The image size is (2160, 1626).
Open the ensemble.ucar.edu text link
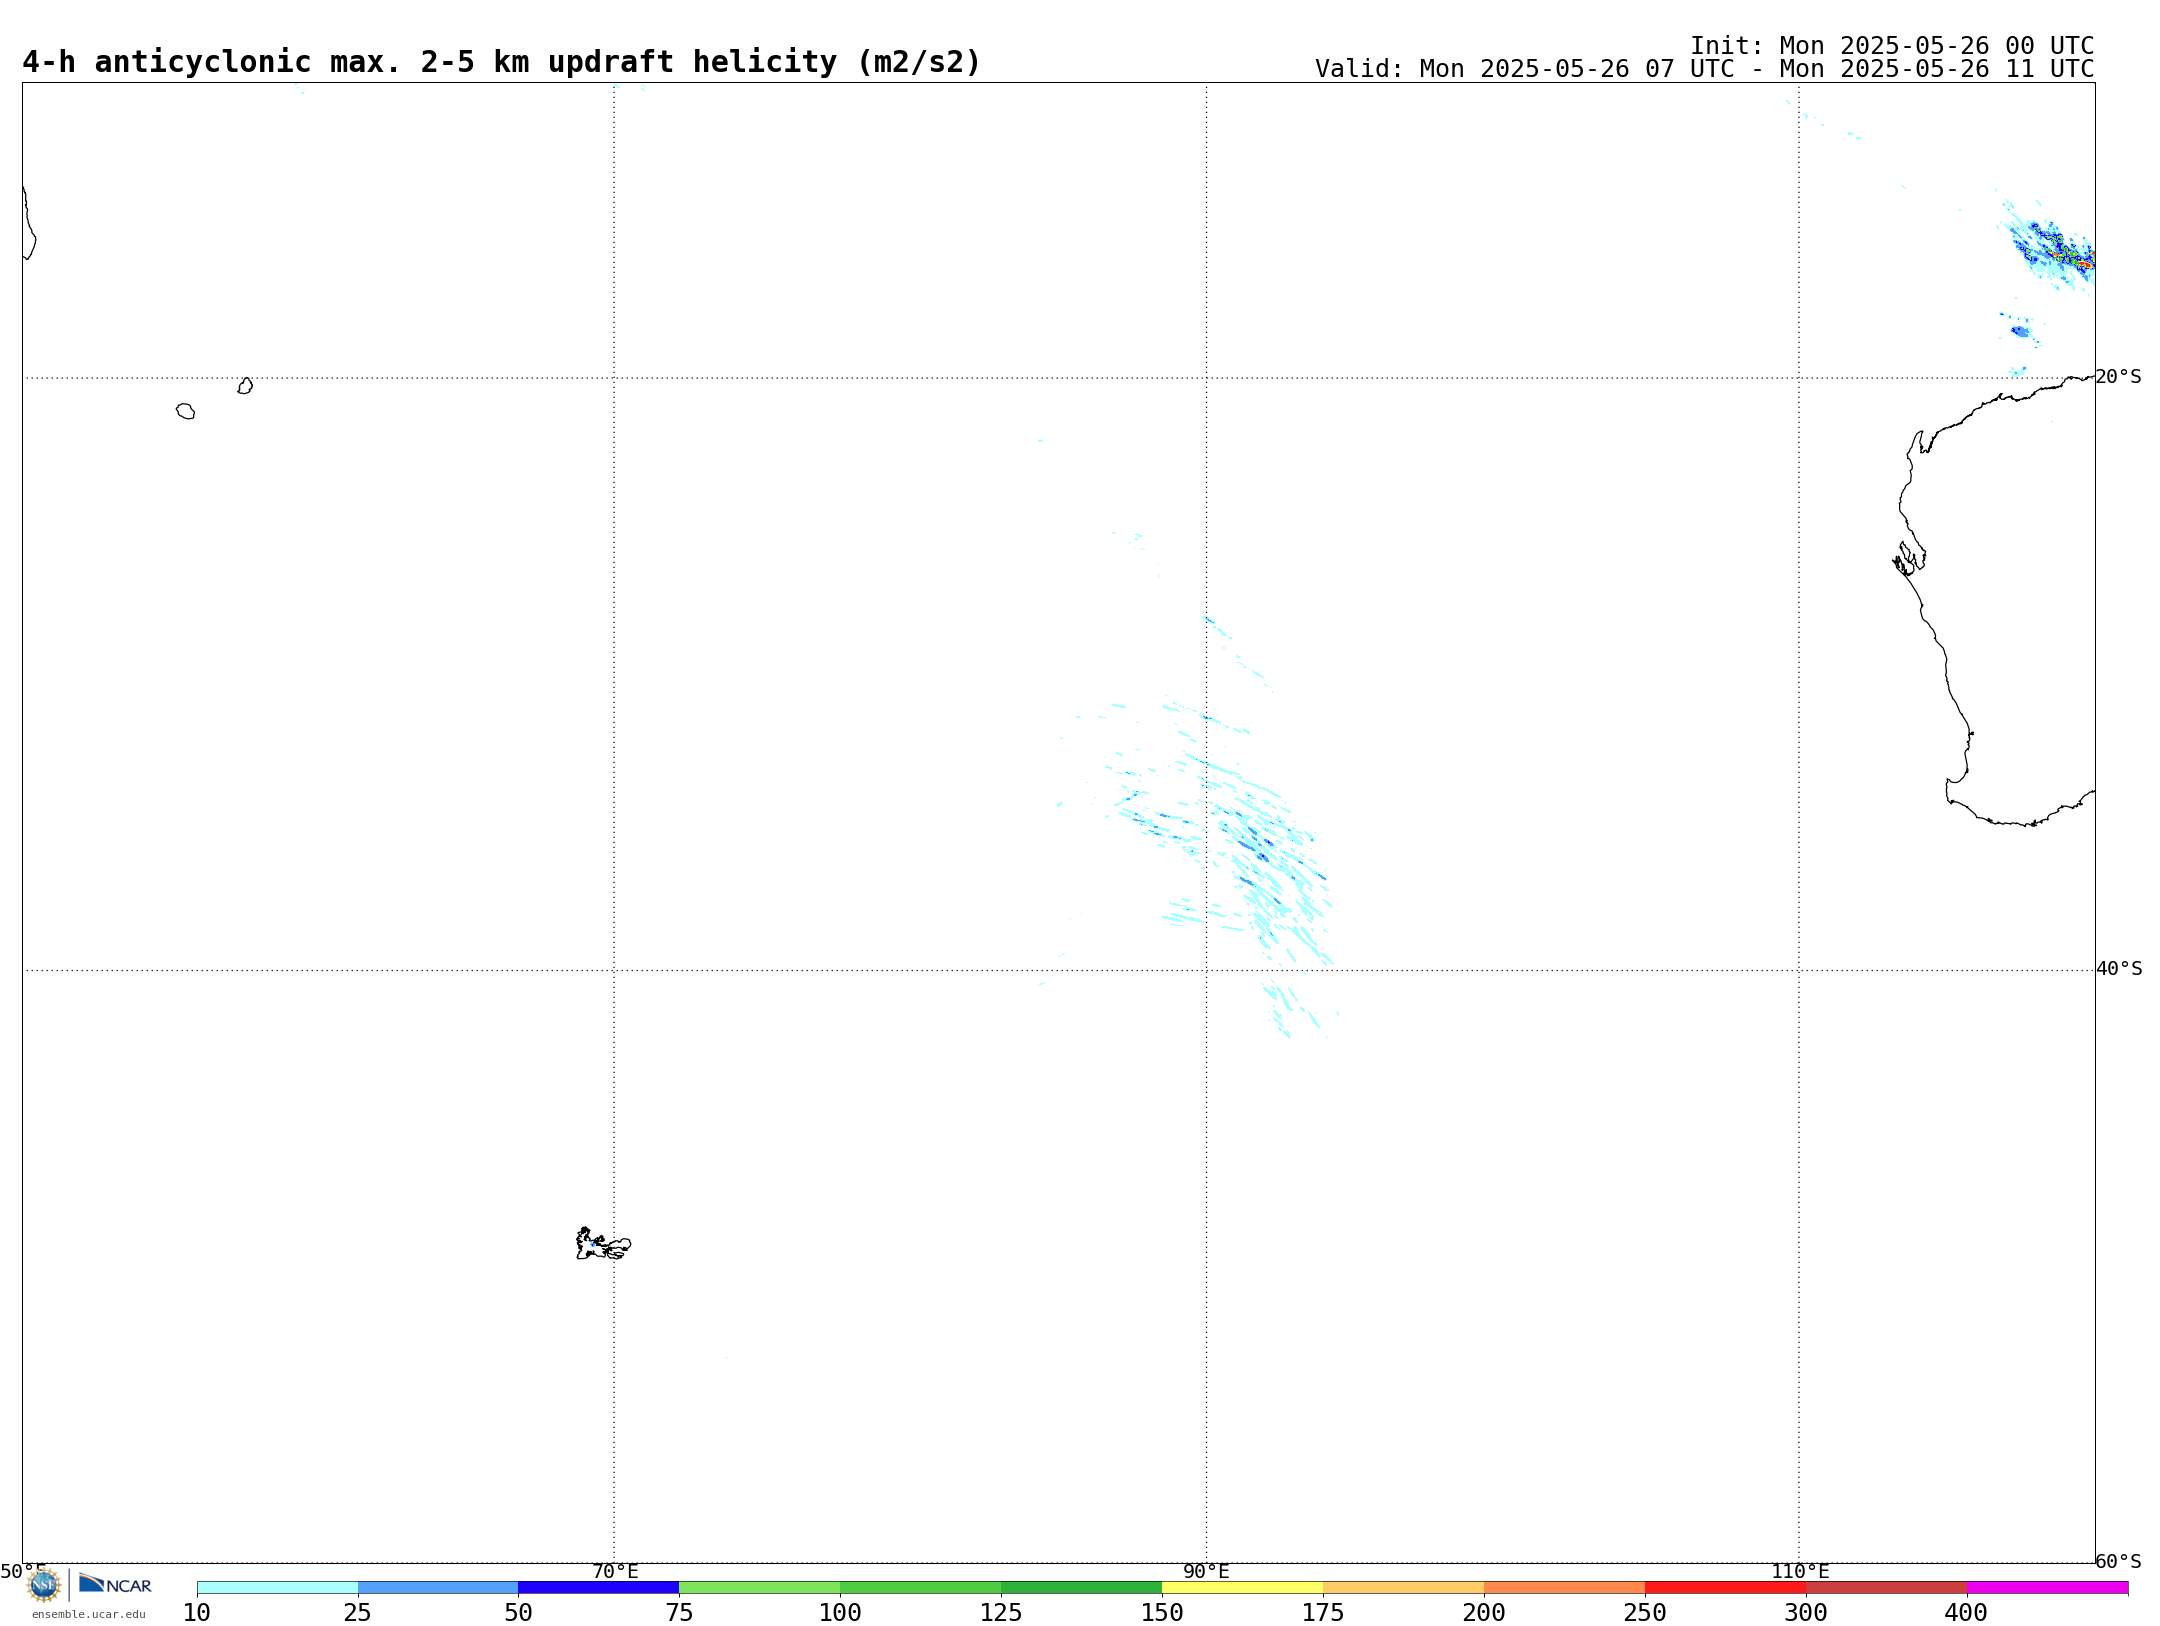(x=89, y=1614)
